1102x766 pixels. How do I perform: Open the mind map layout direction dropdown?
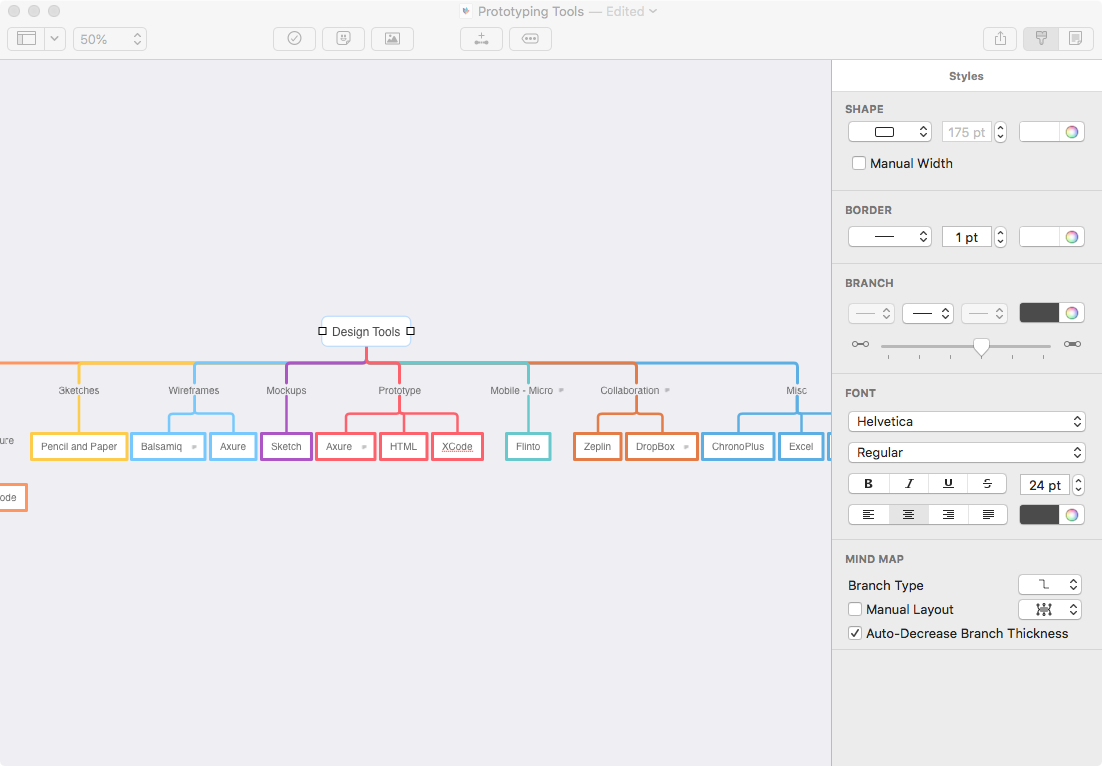1050,609
